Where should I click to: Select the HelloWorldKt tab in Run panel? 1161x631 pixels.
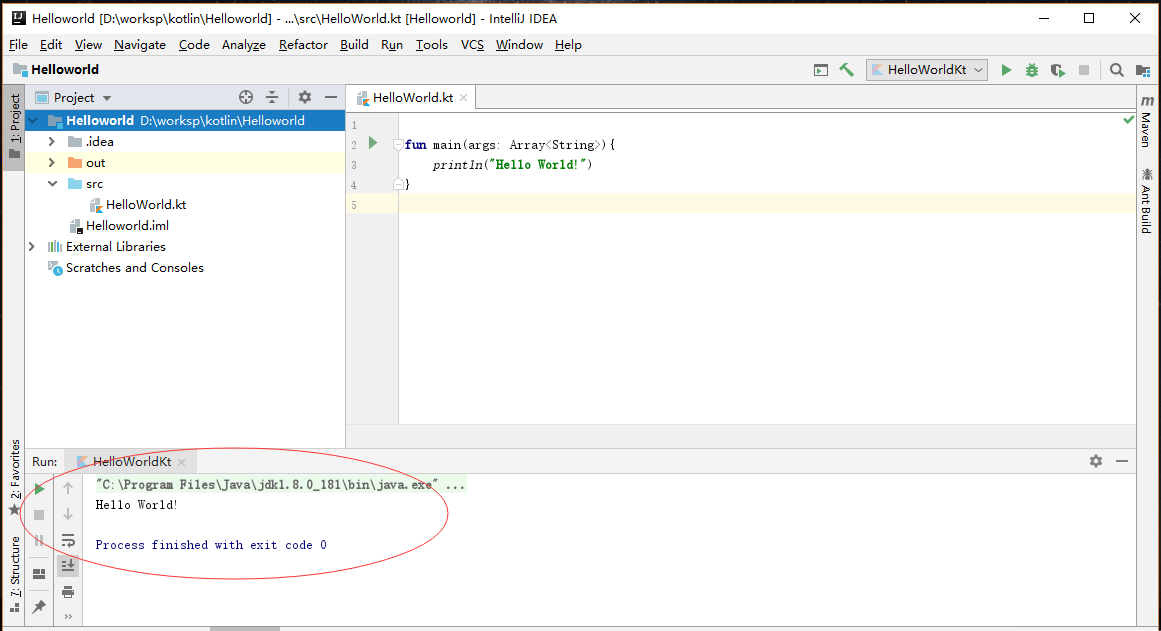(x=132, y=461)
